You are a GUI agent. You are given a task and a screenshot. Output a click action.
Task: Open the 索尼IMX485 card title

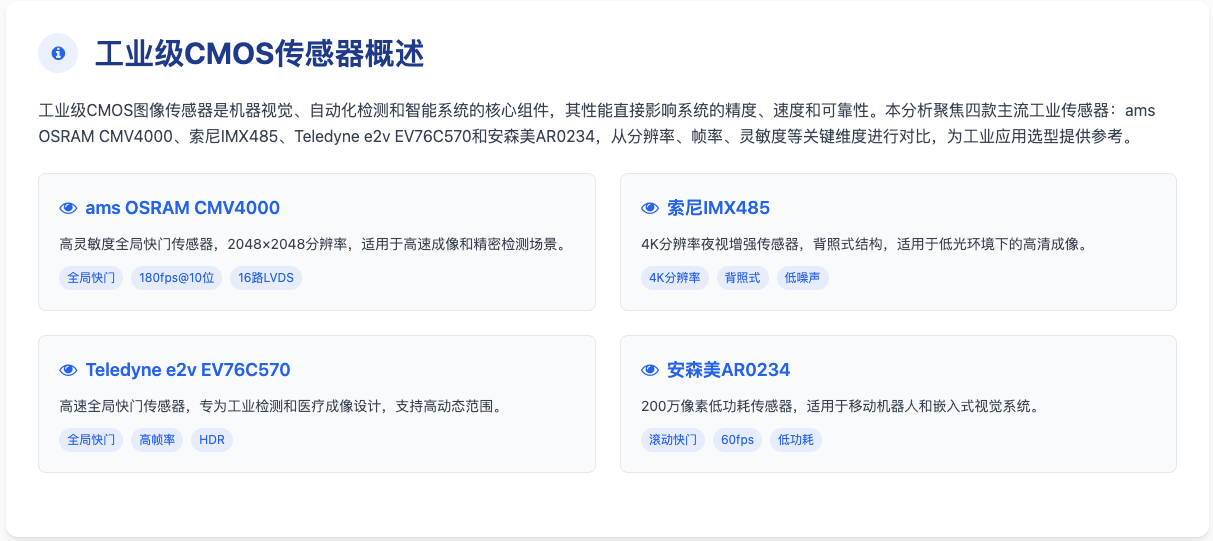[x=718, y=208]
